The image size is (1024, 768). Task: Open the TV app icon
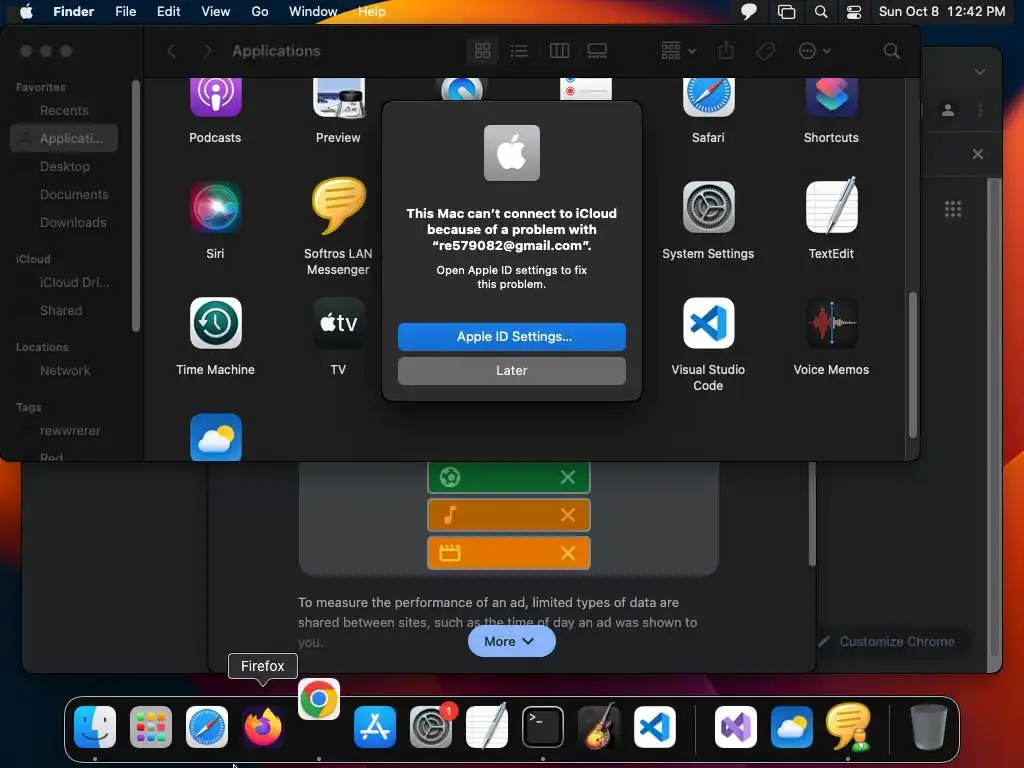[338, 323]
